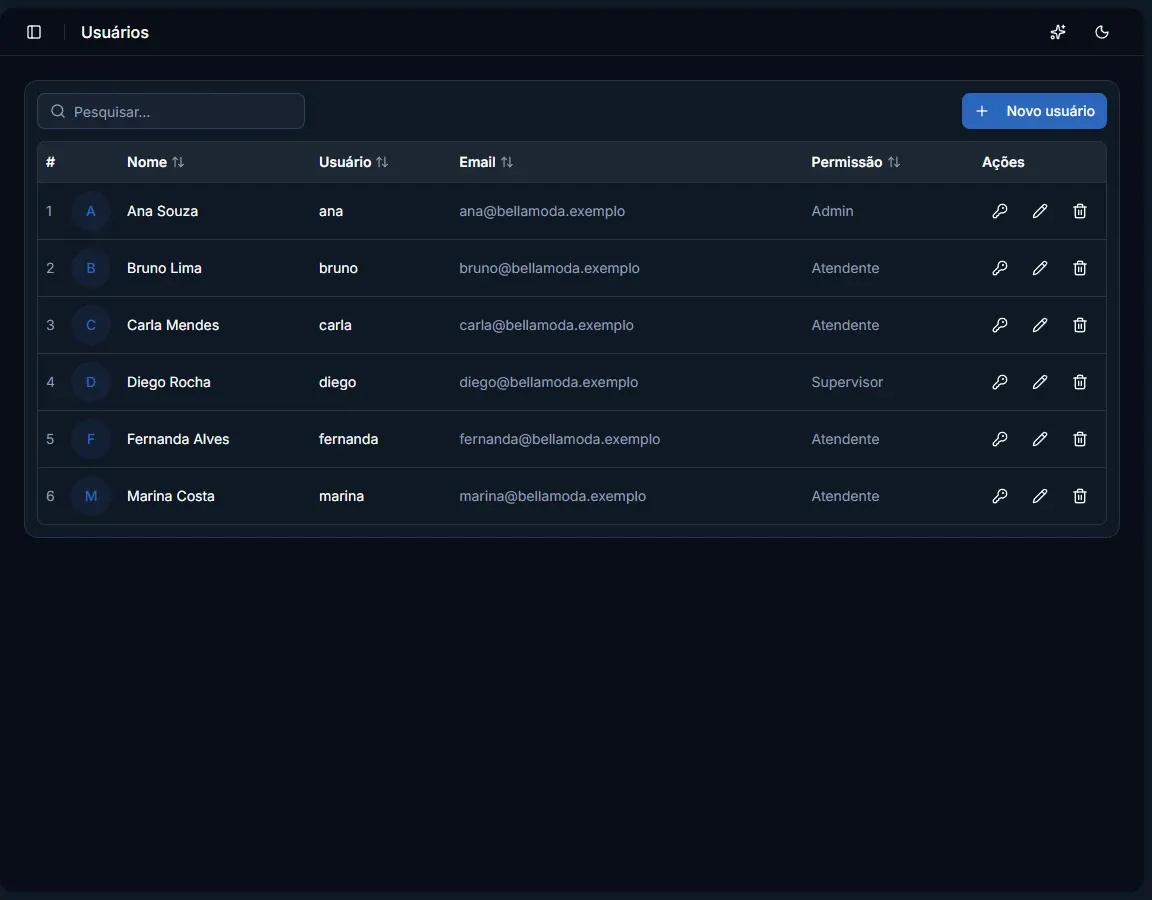Click the Supervisor permission cell
Viewport: 1152px width, 900px height.
[847, 382]
